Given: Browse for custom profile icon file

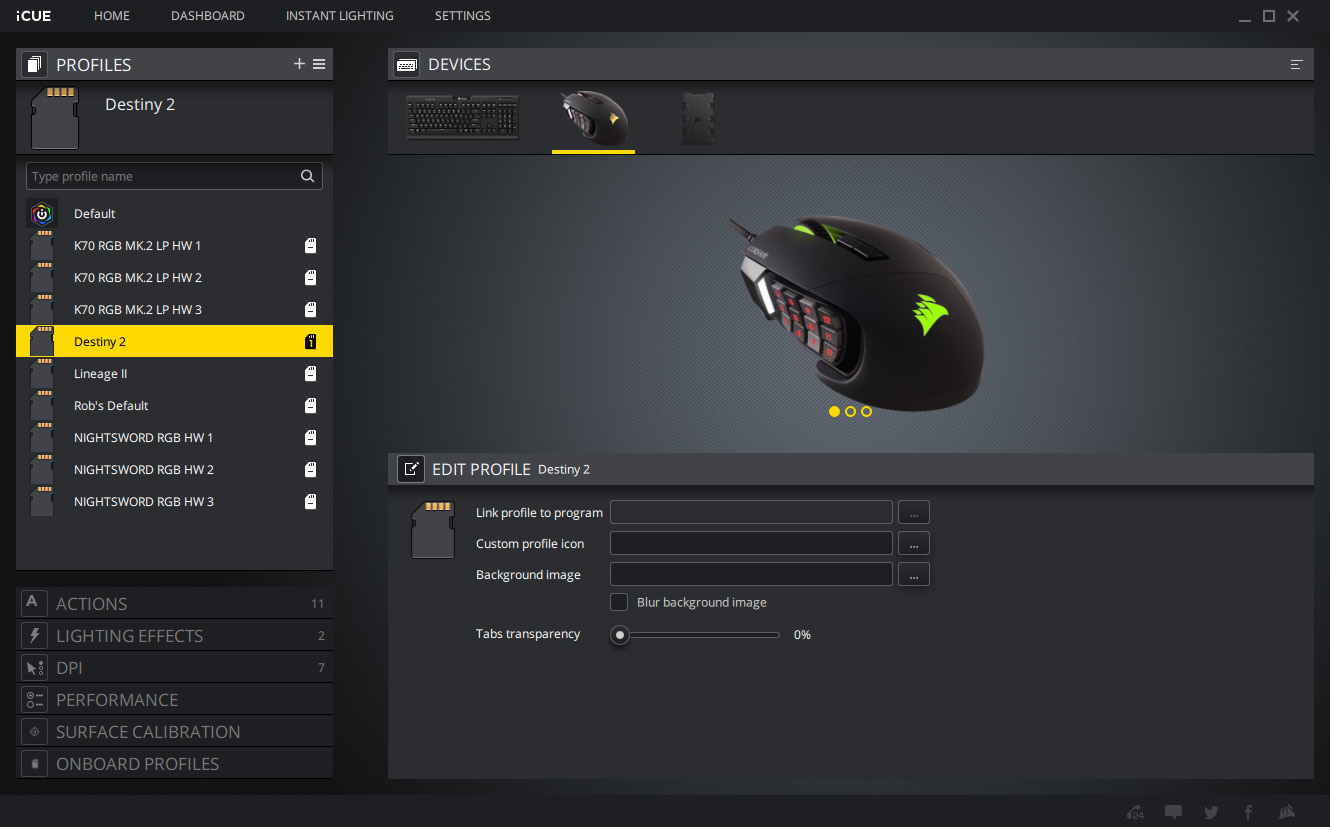Looking at the screenshot, I should (914, 543).
